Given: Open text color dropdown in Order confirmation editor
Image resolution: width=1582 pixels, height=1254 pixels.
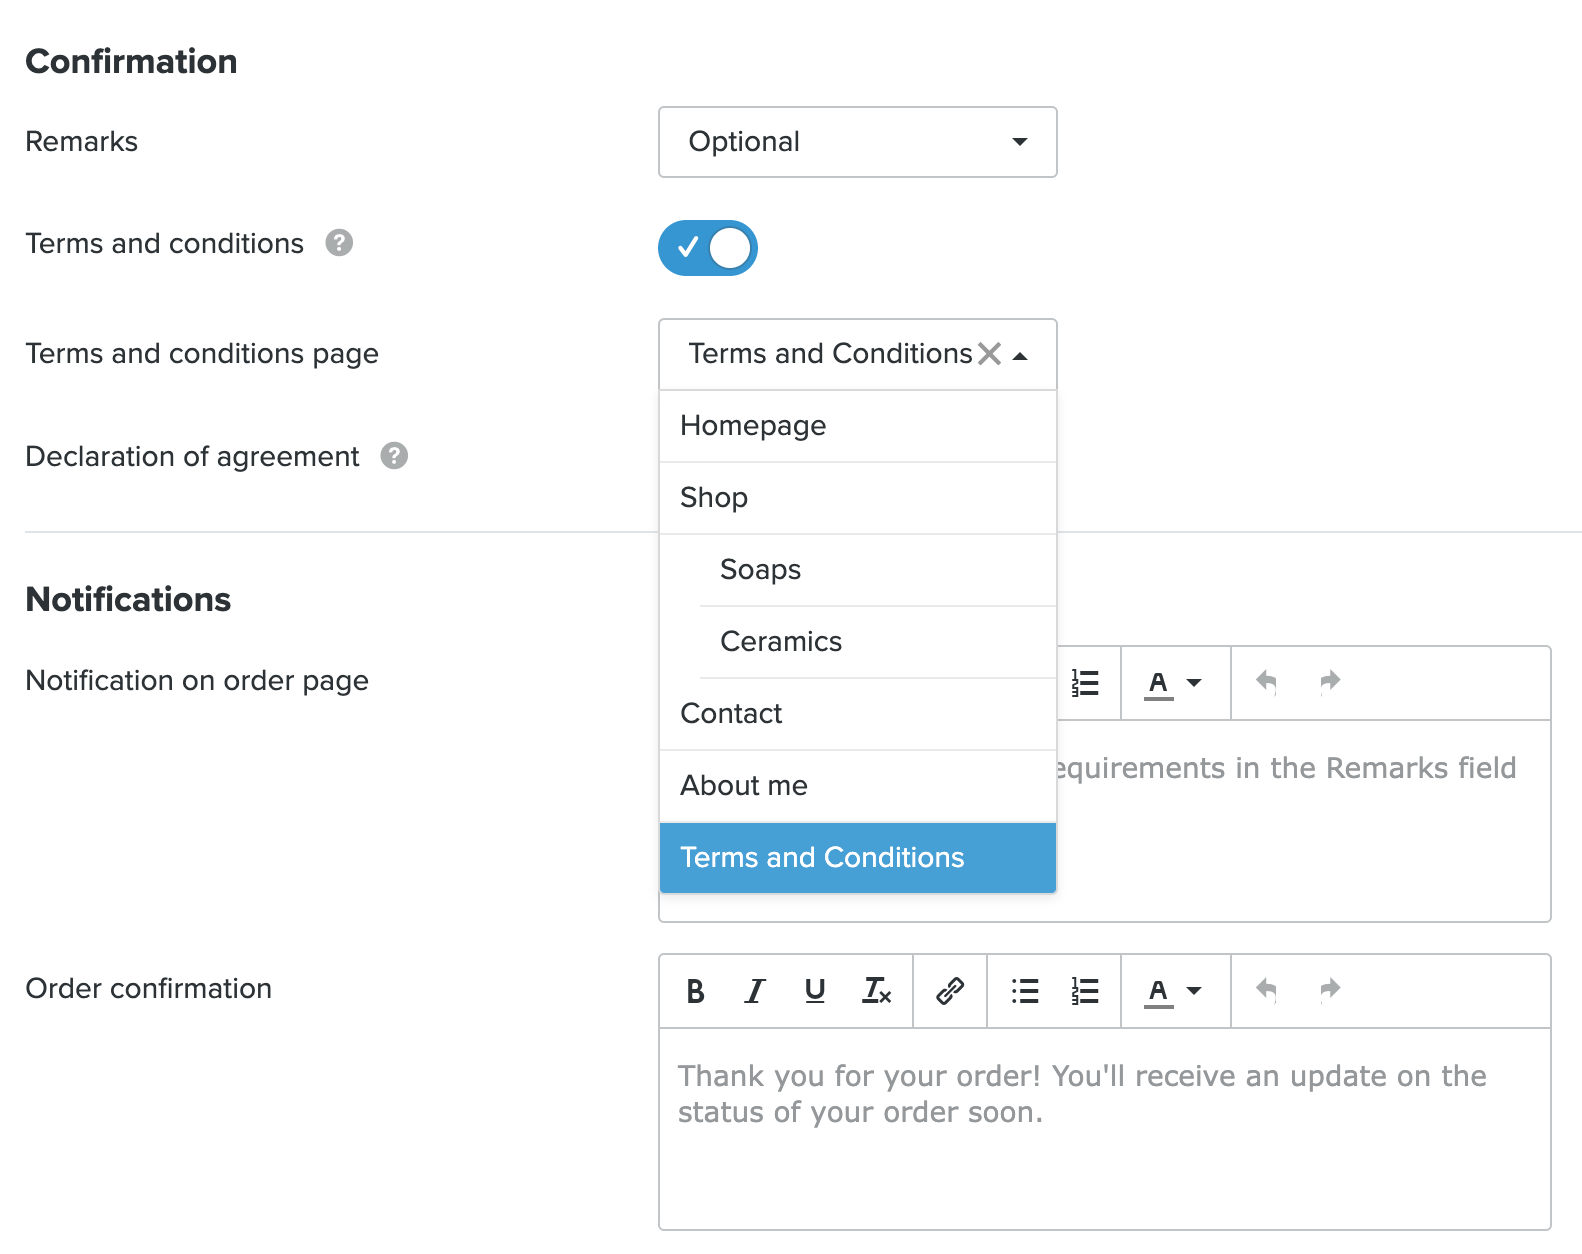Looking at the screenshot, I should (x=1173, y=991).
